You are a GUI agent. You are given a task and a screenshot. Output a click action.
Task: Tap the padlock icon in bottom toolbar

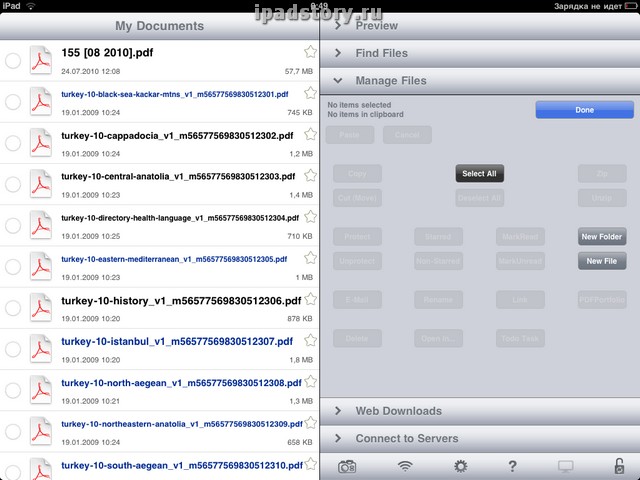click(x=619, y=466)
